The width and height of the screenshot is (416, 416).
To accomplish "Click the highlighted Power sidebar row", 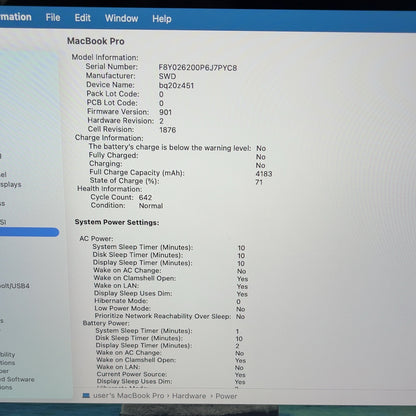I will [29, 232].
